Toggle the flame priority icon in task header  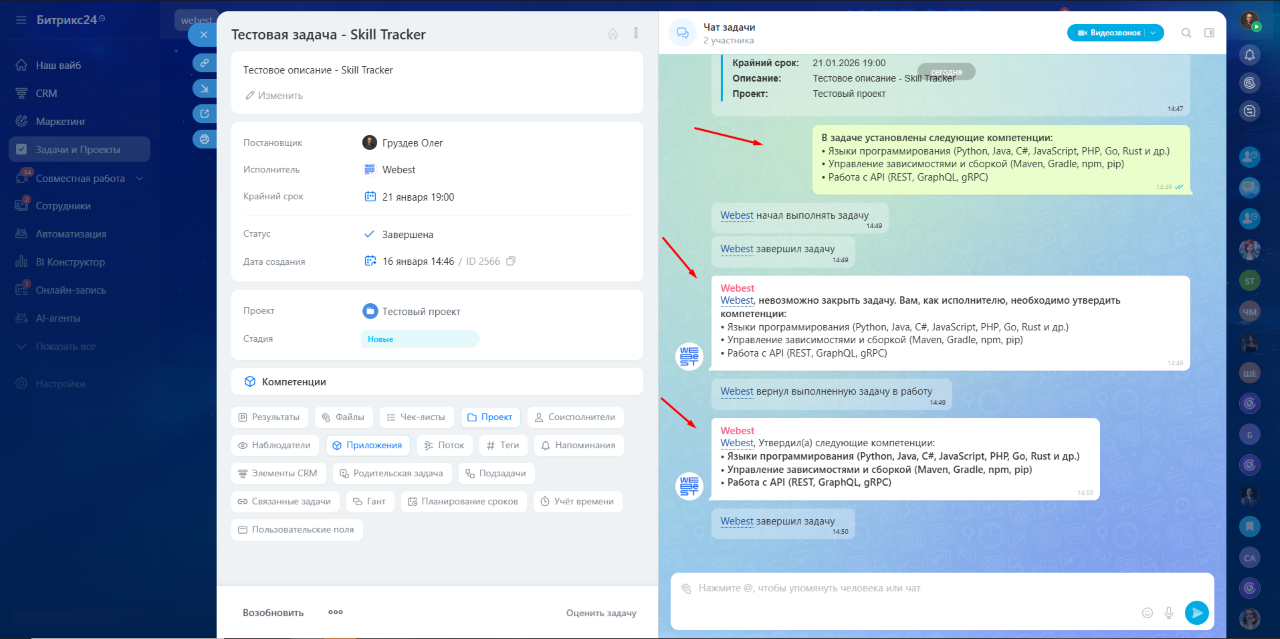click(613, 34)
